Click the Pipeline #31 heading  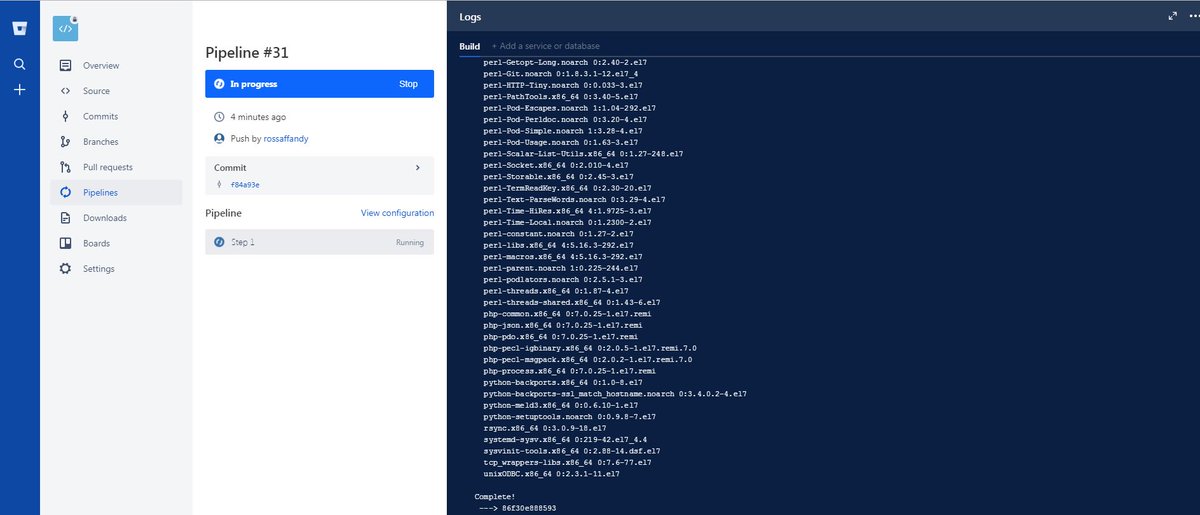pos(247,52)
